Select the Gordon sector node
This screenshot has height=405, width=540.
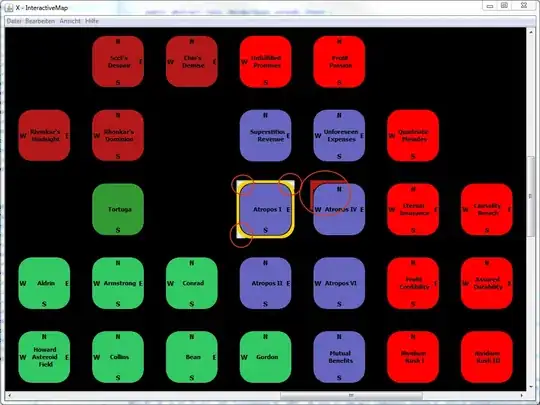pos(265,357)
